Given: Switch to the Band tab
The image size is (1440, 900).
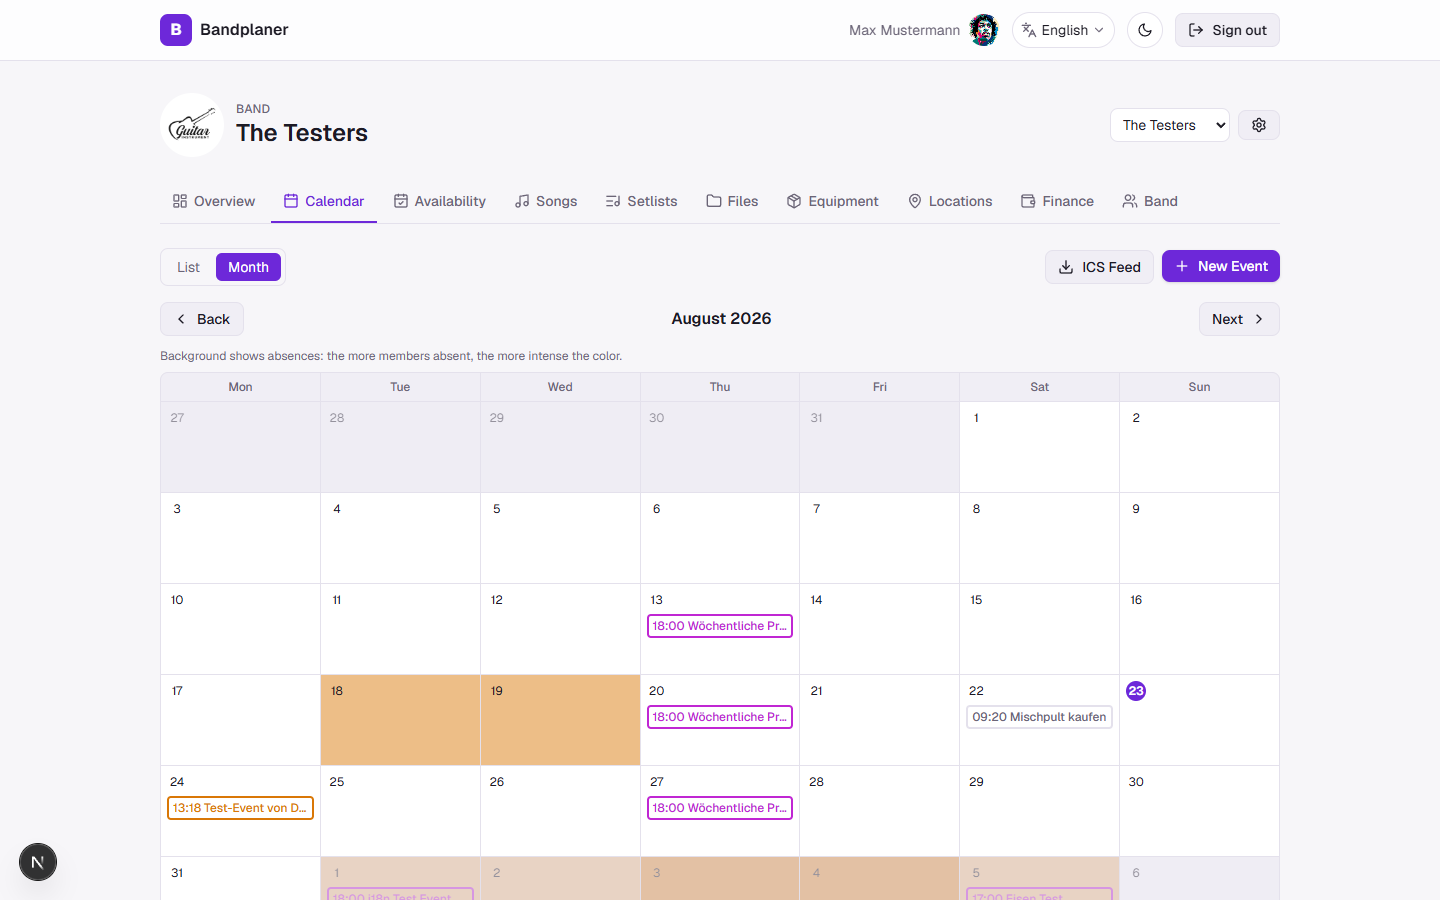Looking at the screenshot, I should (x=1150, y=201).
